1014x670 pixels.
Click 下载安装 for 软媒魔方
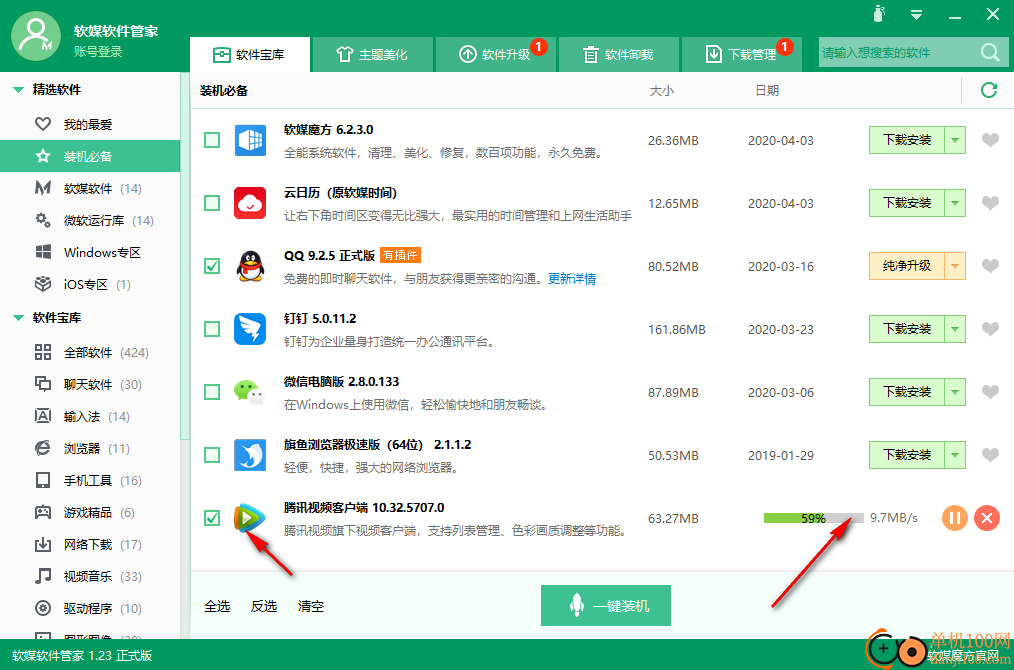coord(907,140)
